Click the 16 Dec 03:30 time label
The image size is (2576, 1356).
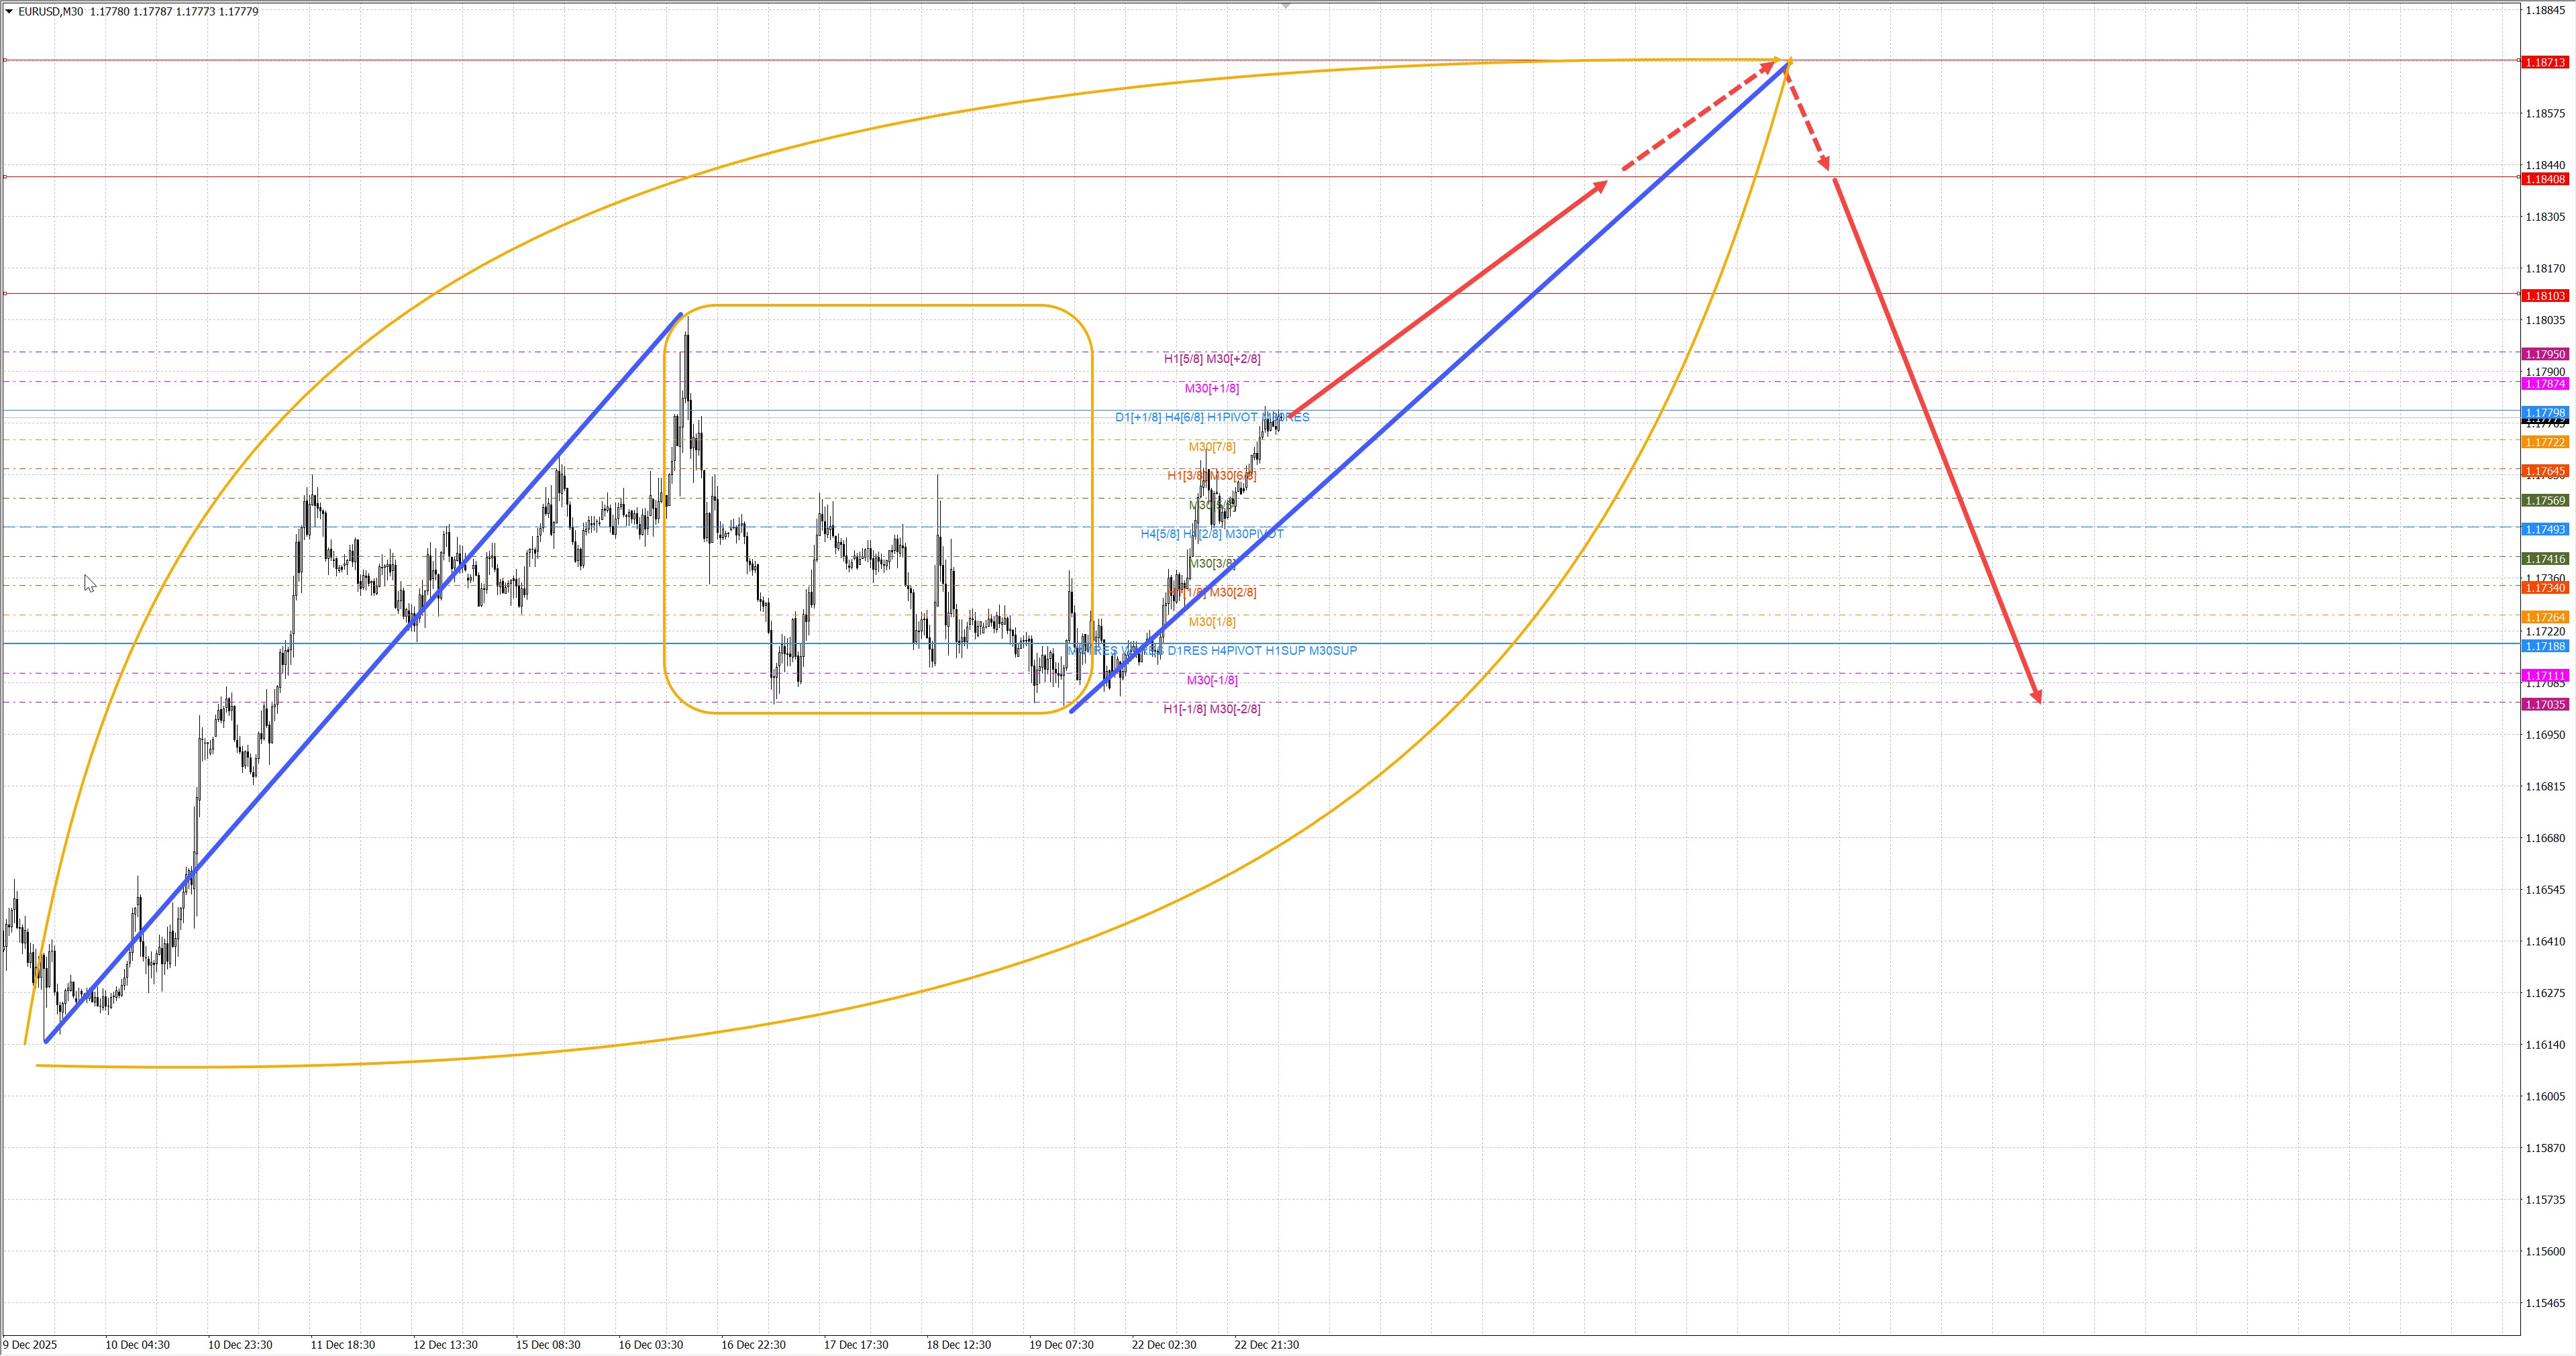(650, 1345)
